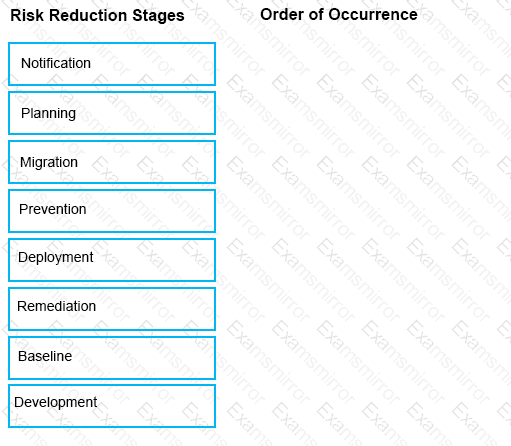The height and width of the screenshot is (446, 511).
Task: Click the Order of Occurrence heading
Action: 339,14
